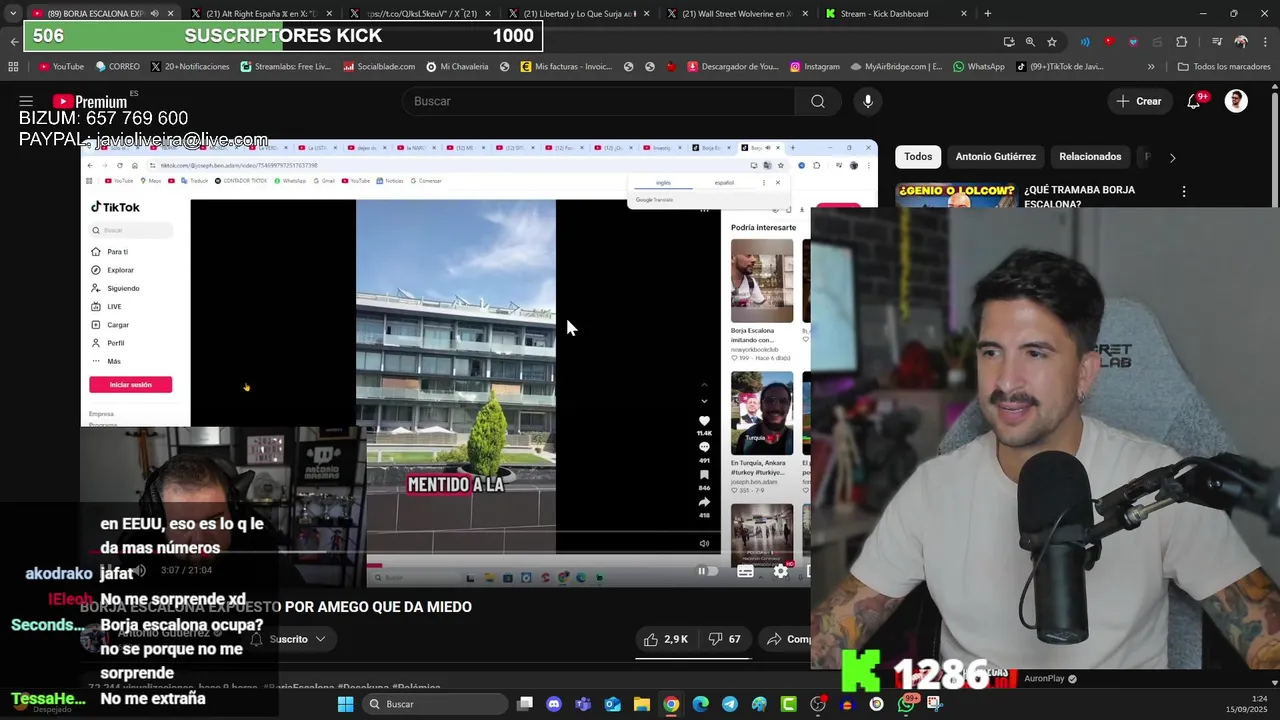Open tab search dropdown arrow
This screenshot has width=1280, height=720.
(x=12, y=14)
